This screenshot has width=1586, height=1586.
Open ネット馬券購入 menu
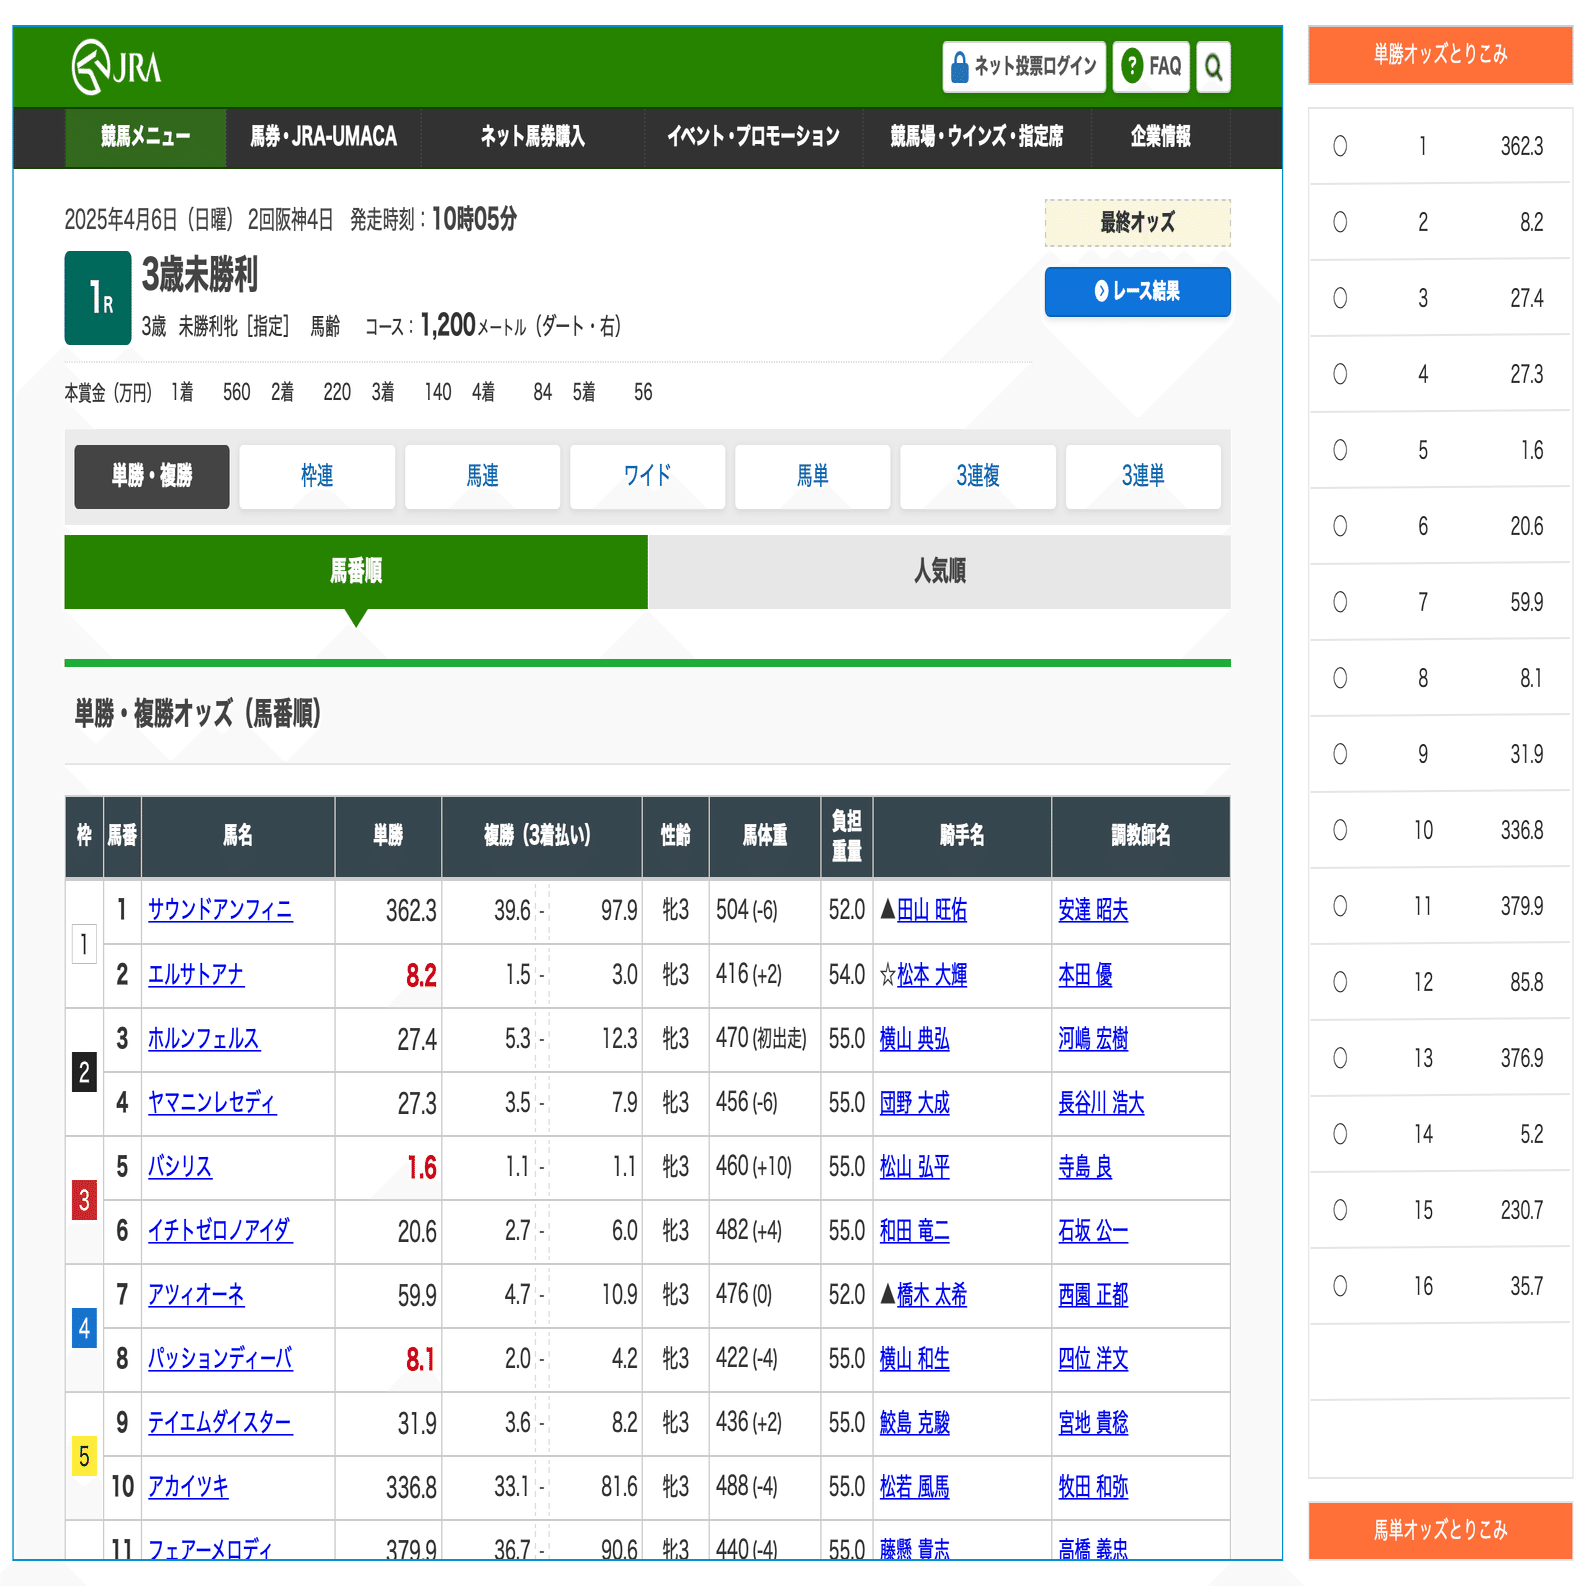coord(532,137)
